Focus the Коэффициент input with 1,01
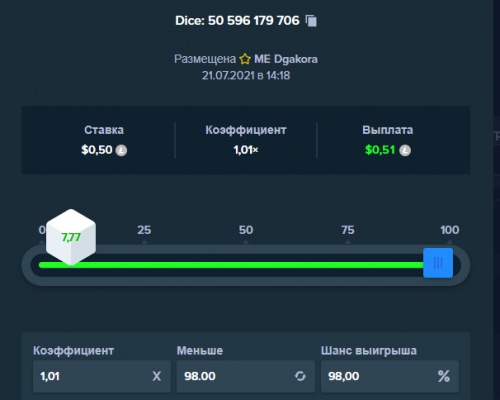The width and height of the screenshot is (500, 400). tap(102, 376)
